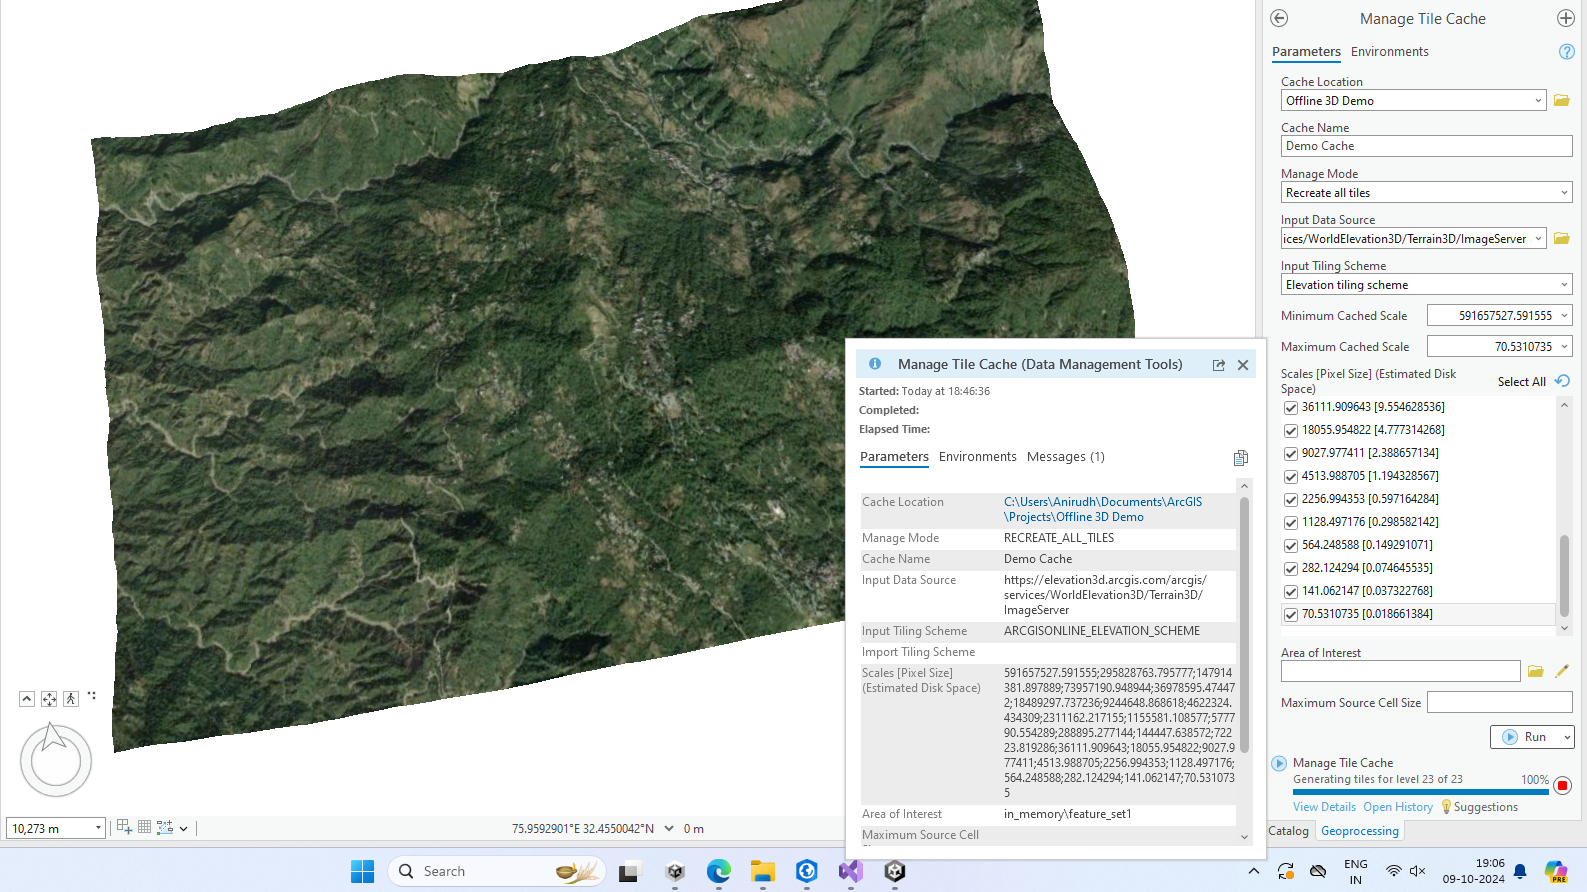
Task: Switch to the Catalog pane tab
Action: (1288, 831)
